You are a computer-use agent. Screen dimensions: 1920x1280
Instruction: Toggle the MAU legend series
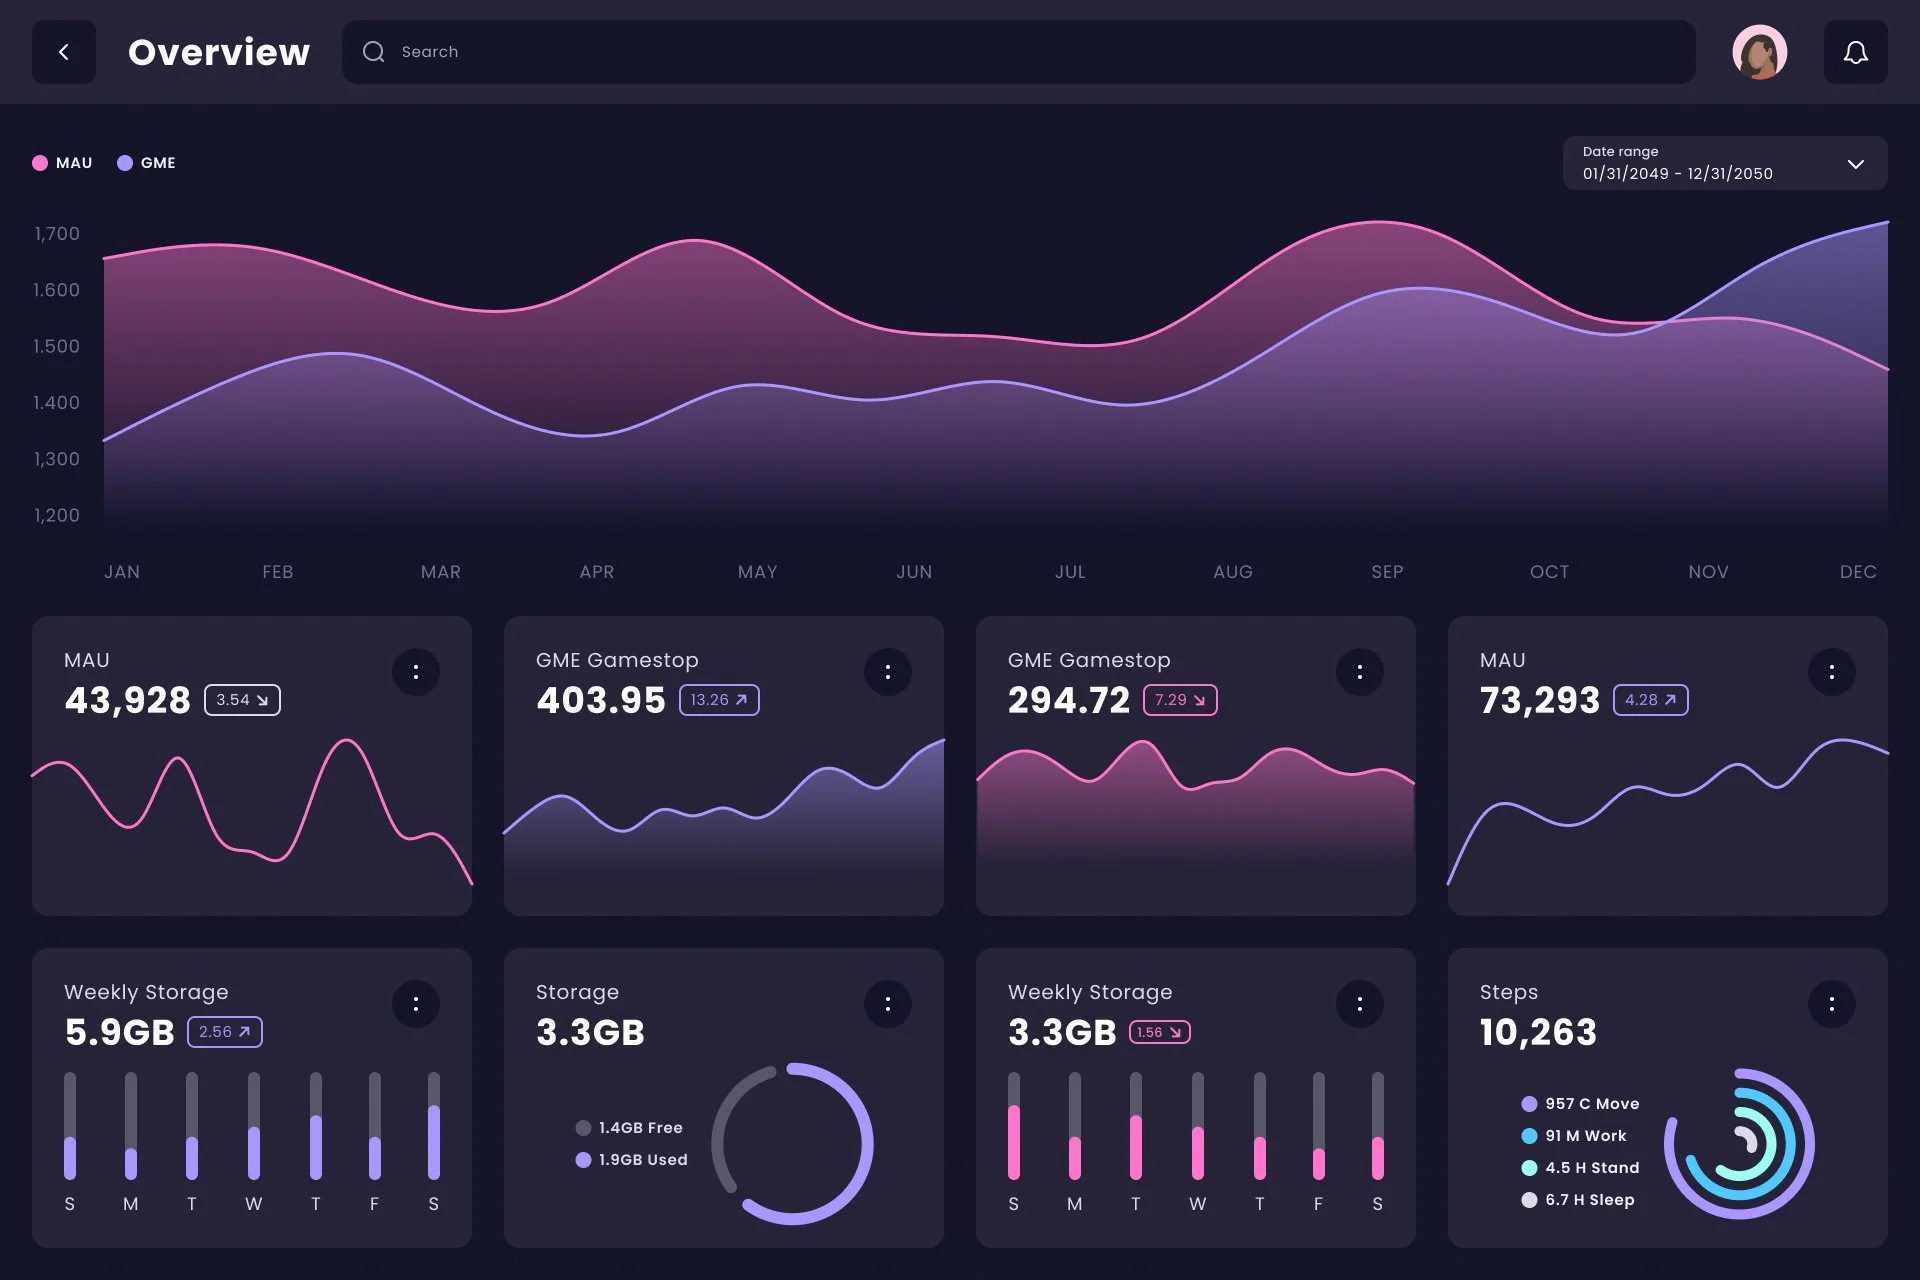tap(62, 163)
